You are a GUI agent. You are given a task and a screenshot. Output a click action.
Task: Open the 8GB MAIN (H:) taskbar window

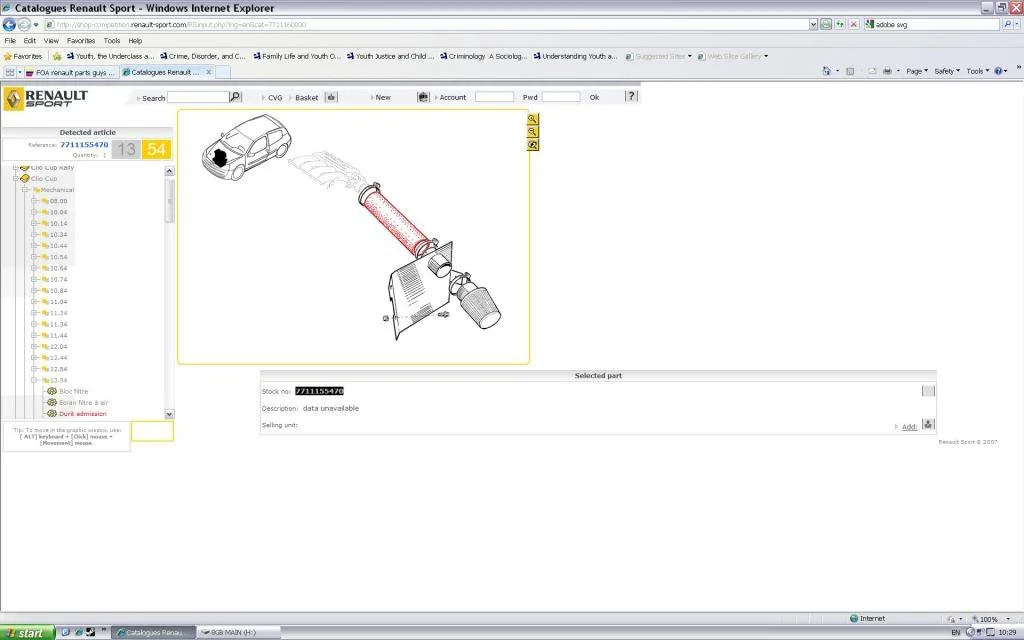[238, 633]
